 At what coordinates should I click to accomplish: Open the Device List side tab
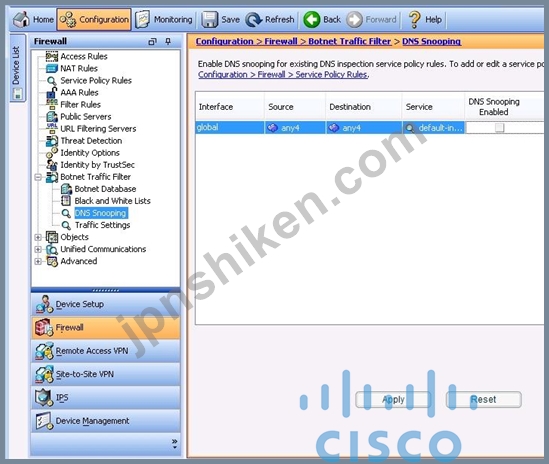point(17,68)
